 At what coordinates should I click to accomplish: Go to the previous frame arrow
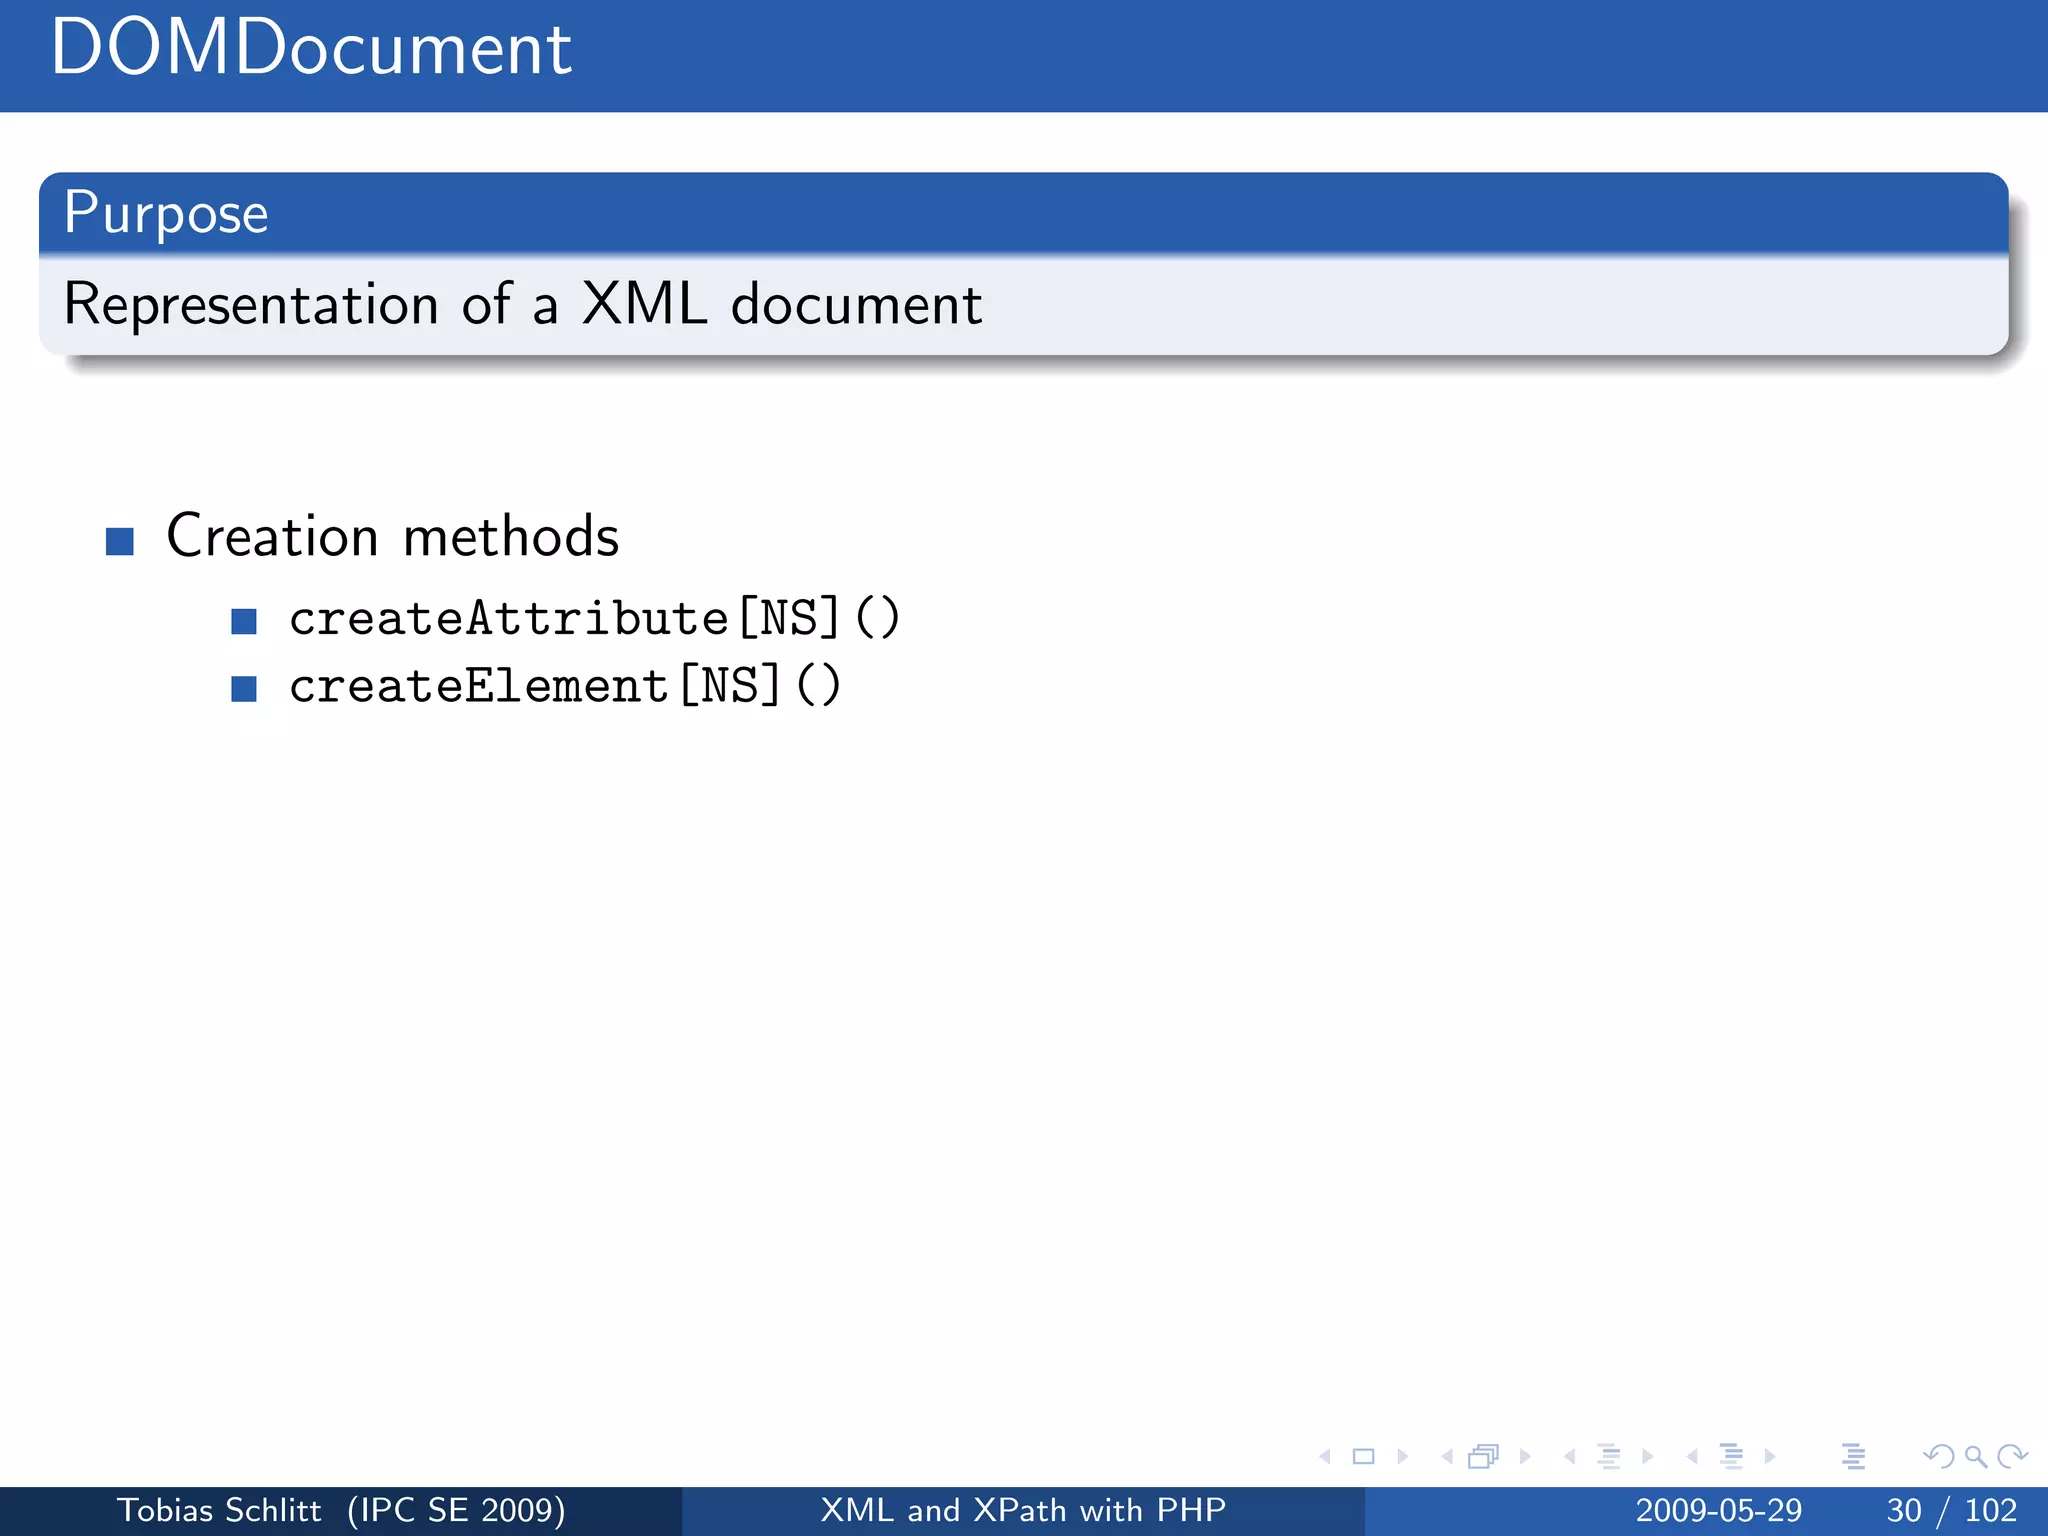(x=1447, y=1457)
